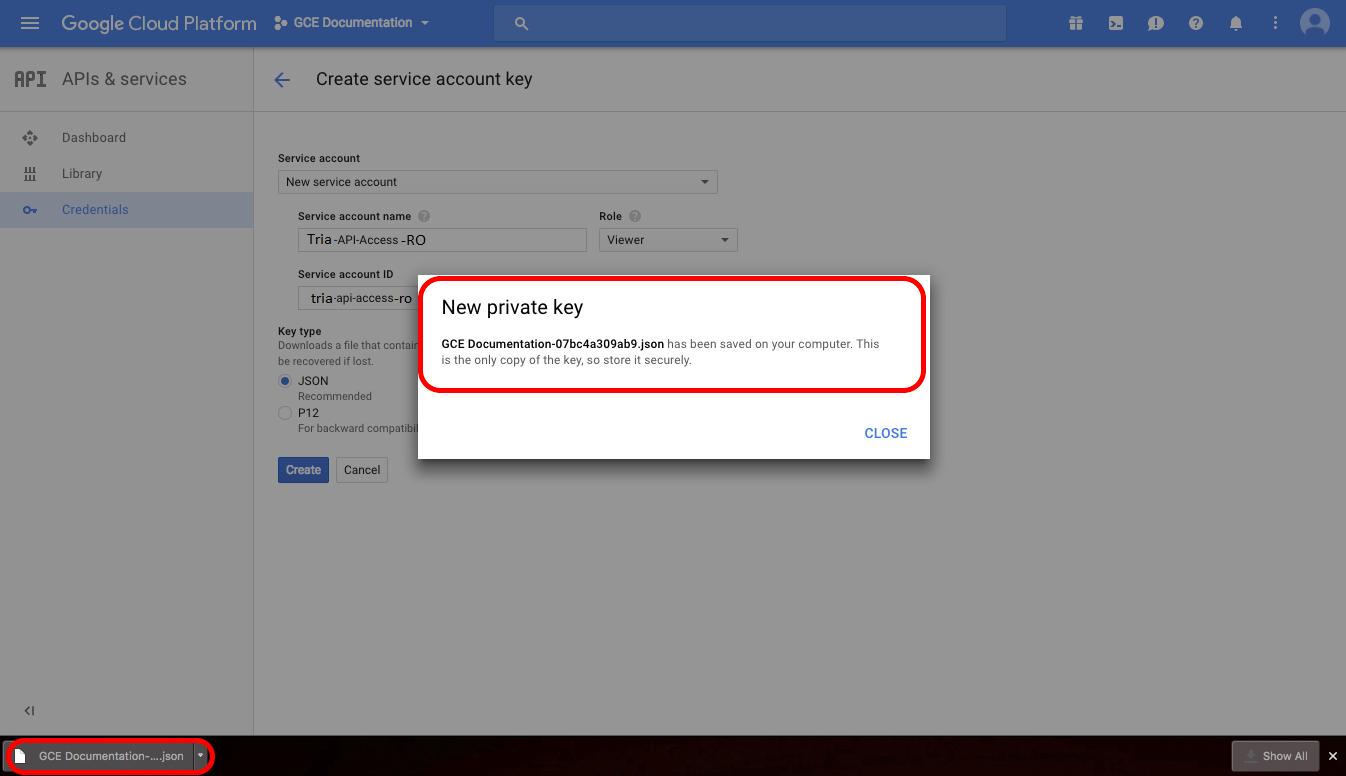Click CLOSE in the private key dialog
This screenshot has height=776, width=1346.
pos(886,433)
